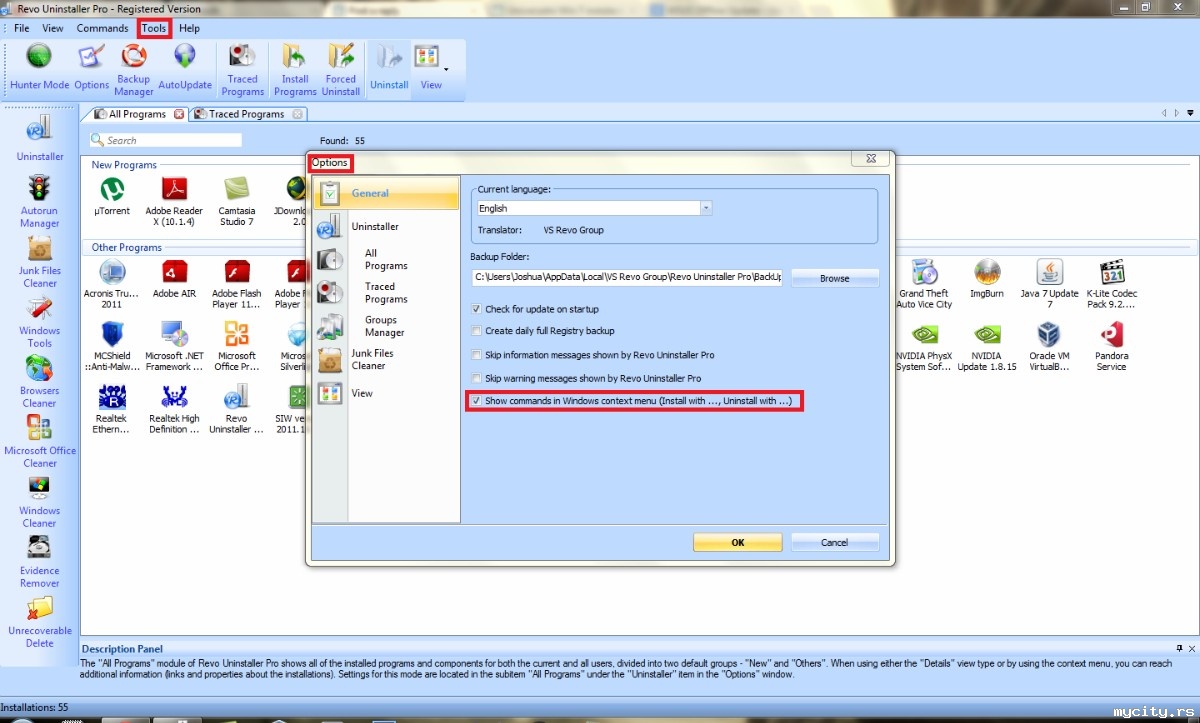Open the File menu
This screenshot has width=1200, height=723.
pyautogui.click(x=21, y=28)
